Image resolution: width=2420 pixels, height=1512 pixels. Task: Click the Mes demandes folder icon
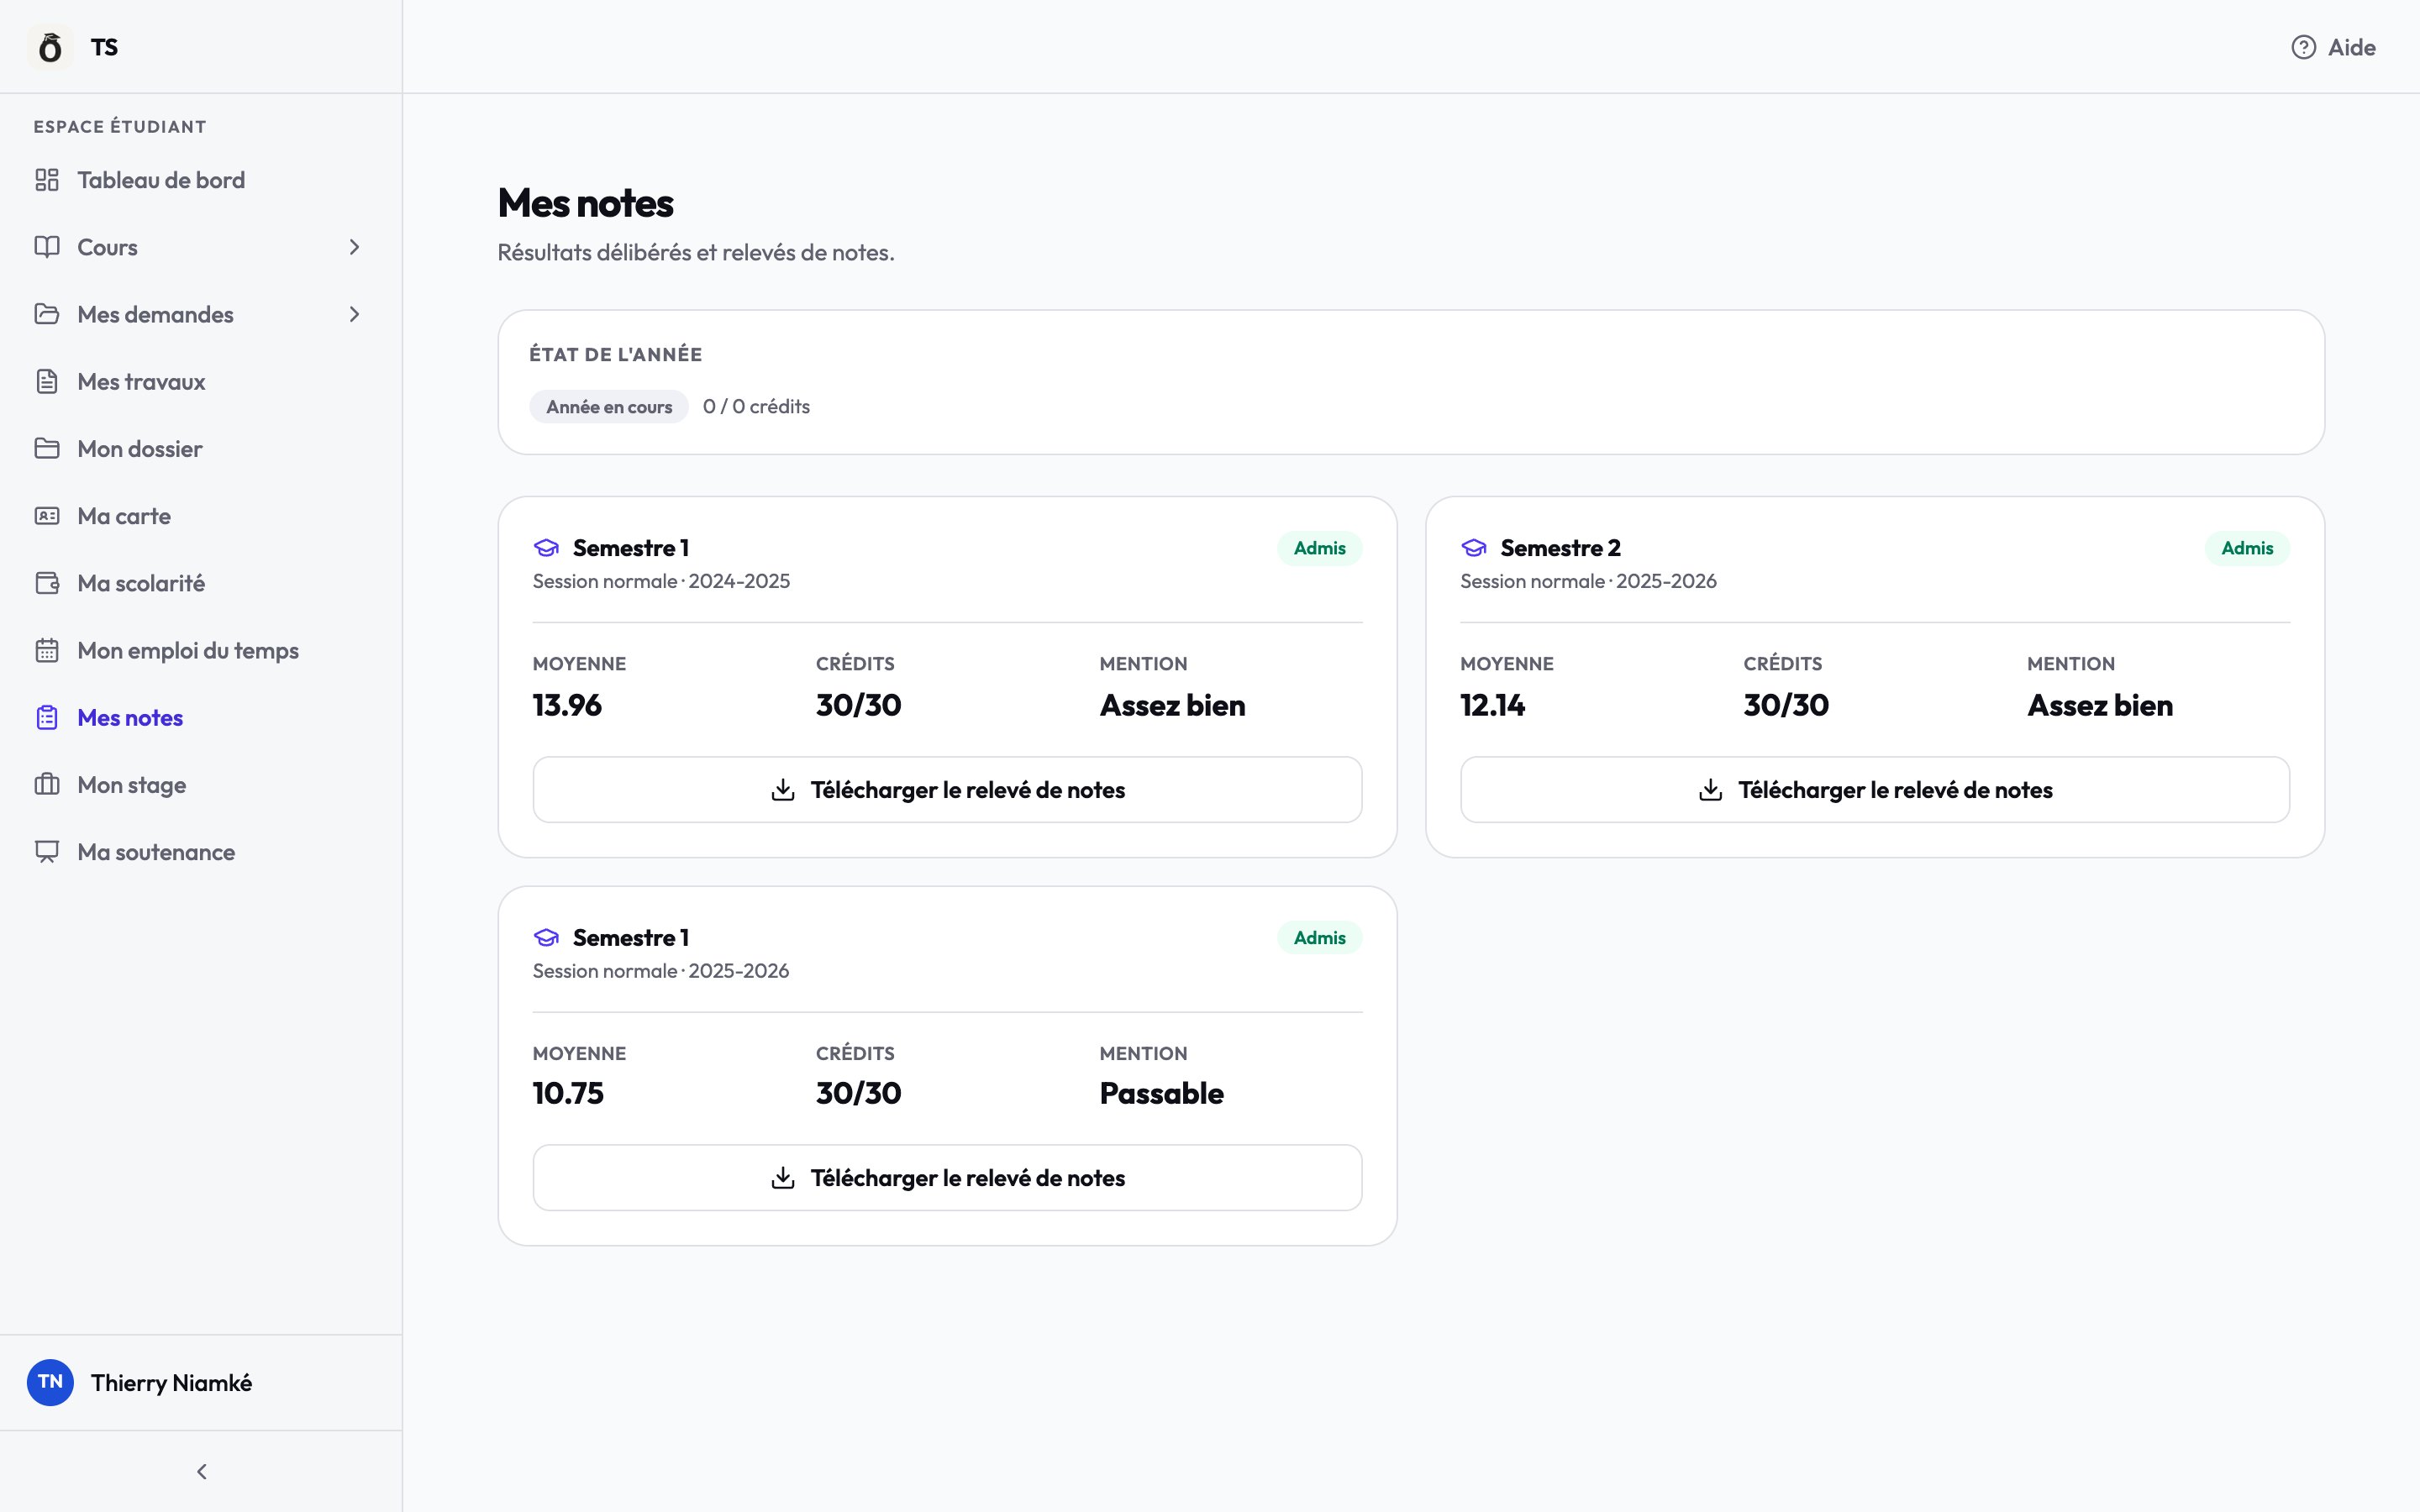tap(47, 314)
